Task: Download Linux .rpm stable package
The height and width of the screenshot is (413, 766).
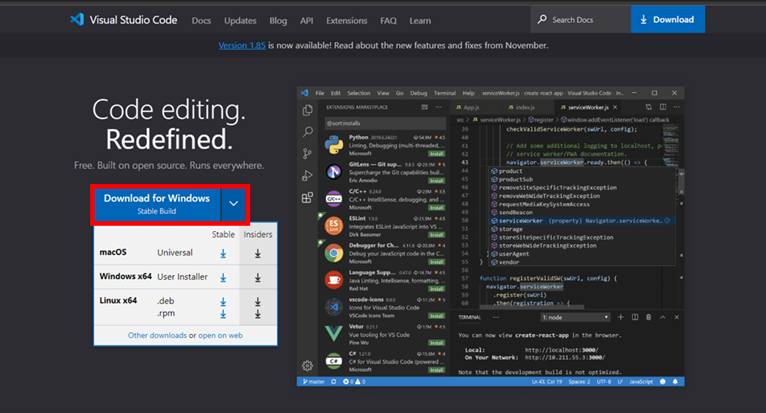Action: (x=223, y=314)
